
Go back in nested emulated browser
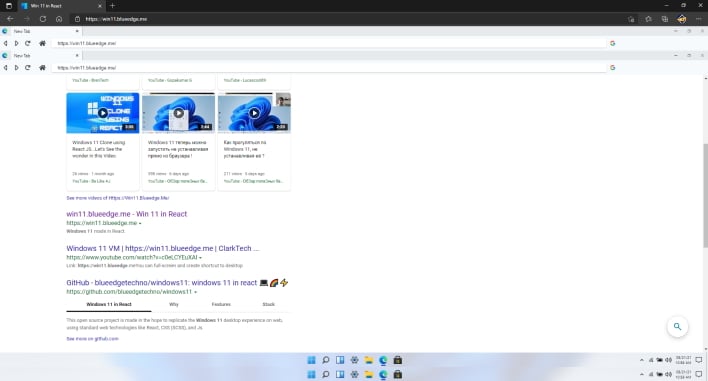pyautogui.click(x=5, y=68)
